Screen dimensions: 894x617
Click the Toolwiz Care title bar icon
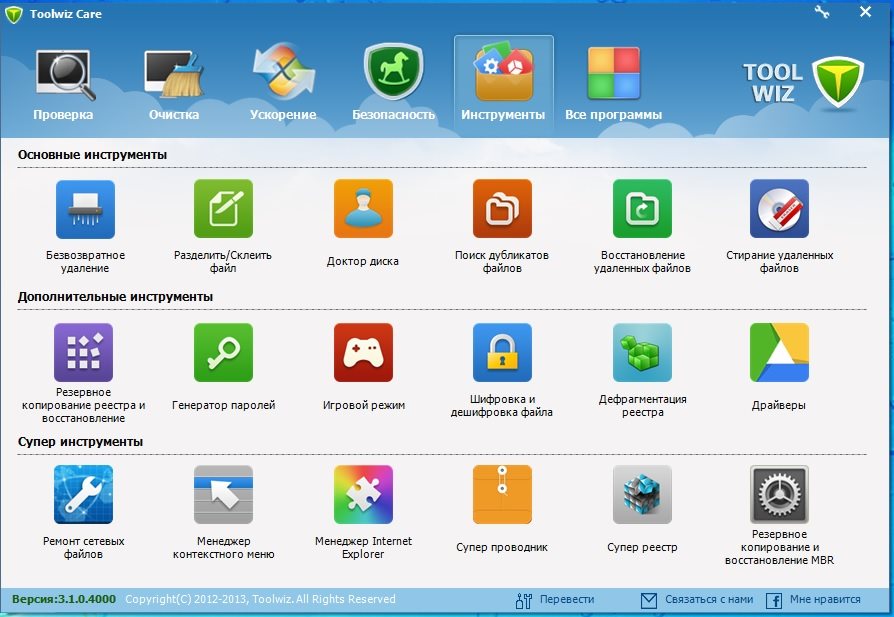click(x=13, y=14)
